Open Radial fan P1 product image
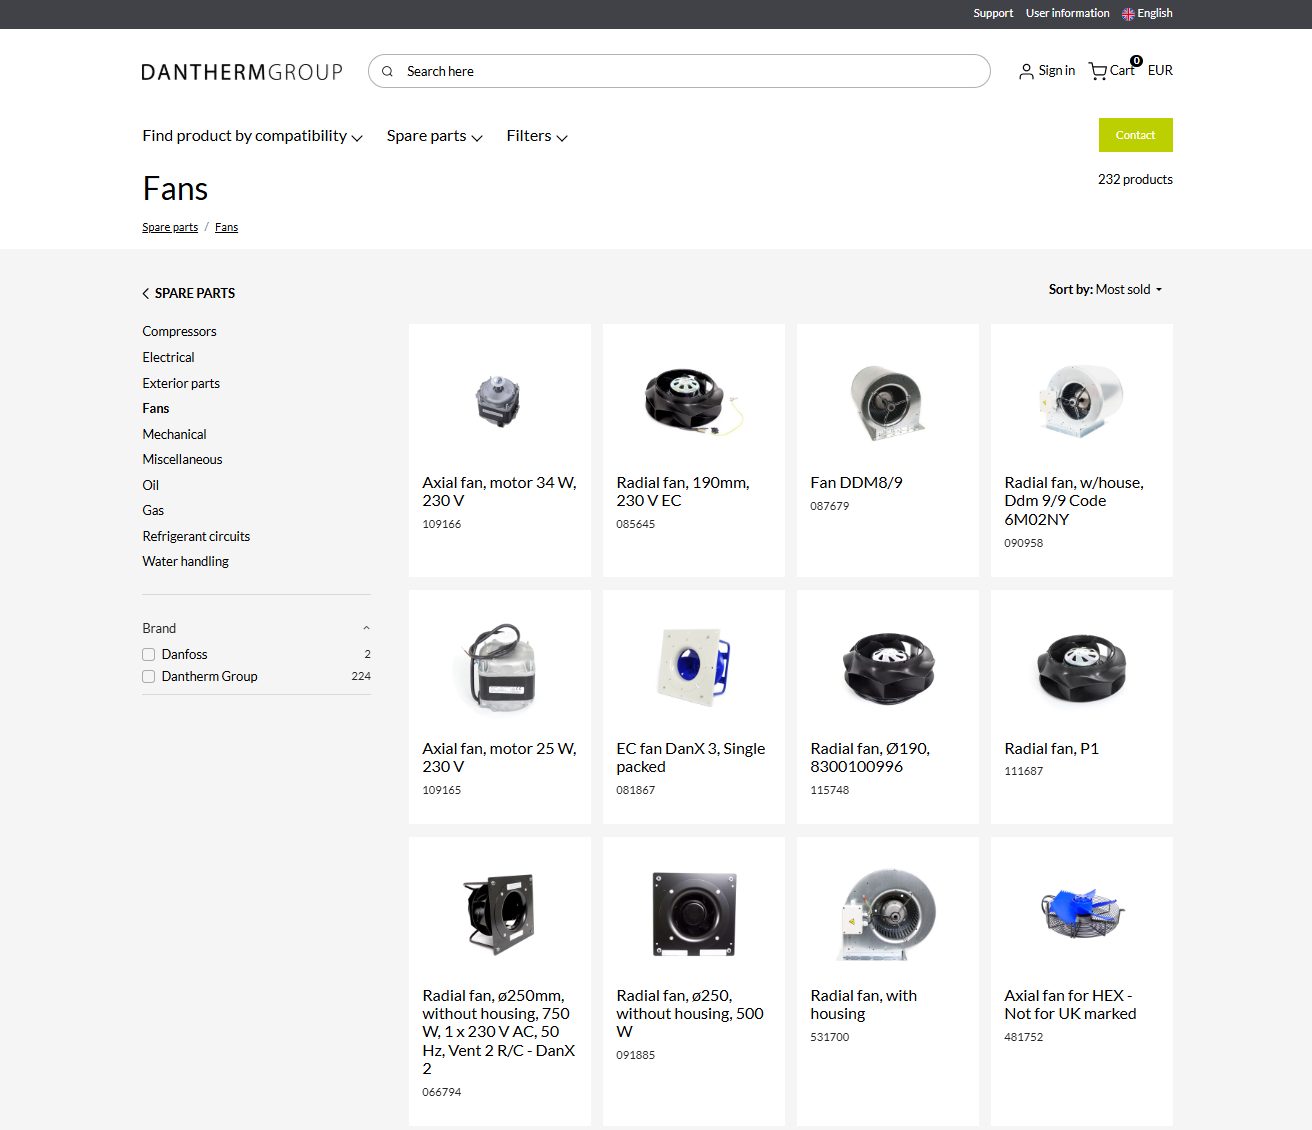 (1081, 667)
